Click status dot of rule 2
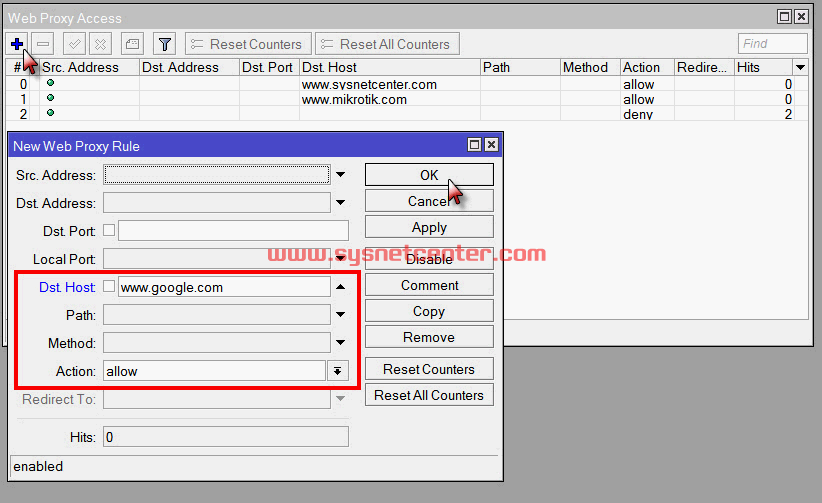Image resolution: width=822 pixels, height=503 pixels. (x=50, y=113)
